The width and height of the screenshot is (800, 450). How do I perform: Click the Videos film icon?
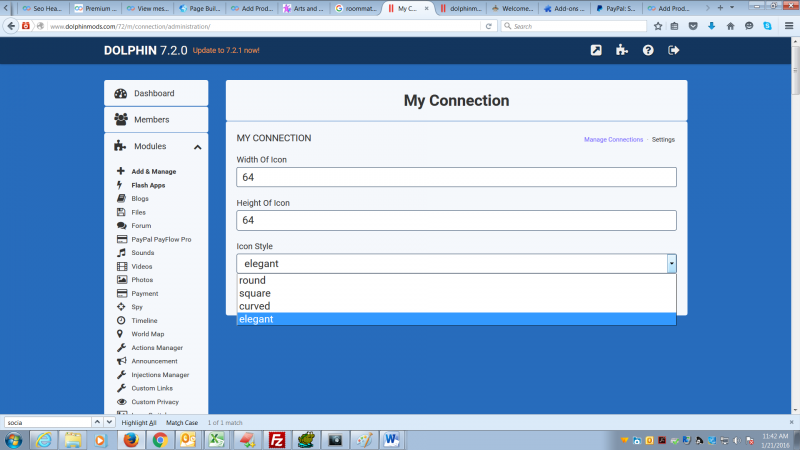[x=121, y=266]
